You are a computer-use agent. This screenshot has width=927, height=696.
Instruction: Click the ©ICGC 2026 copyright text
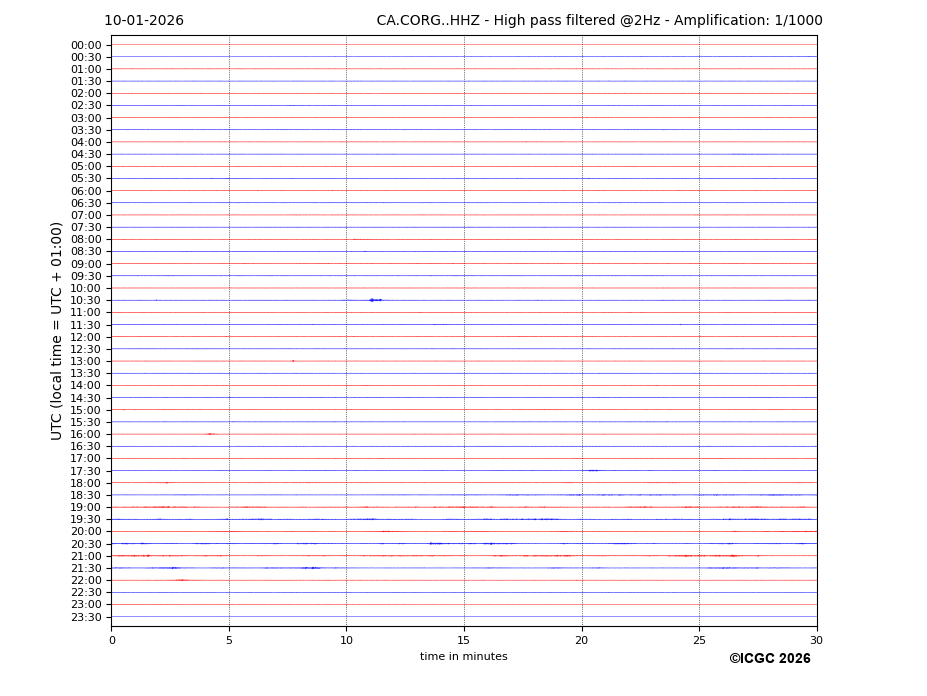pos(769,659)
